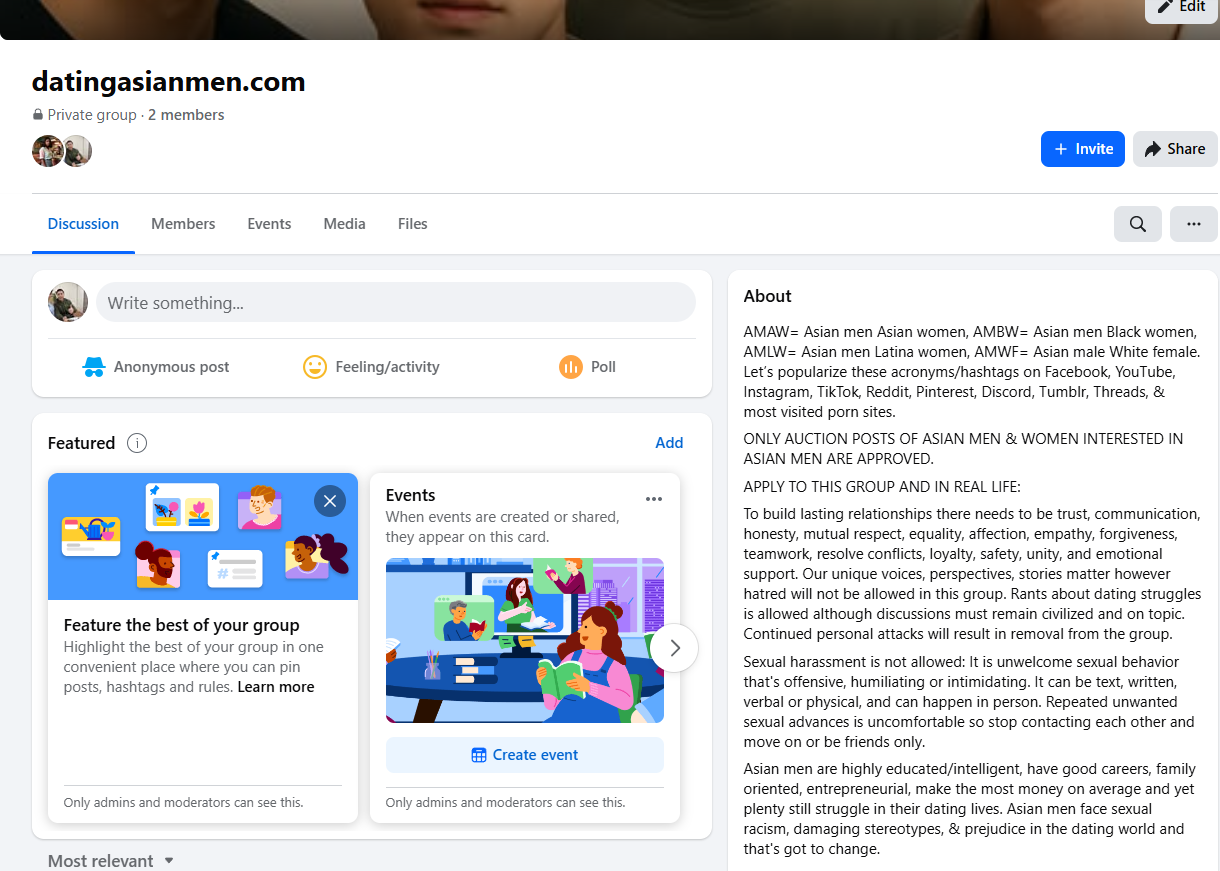Choose the Feeling/activity option
The image size is (1220, 871).
point(371,367)
